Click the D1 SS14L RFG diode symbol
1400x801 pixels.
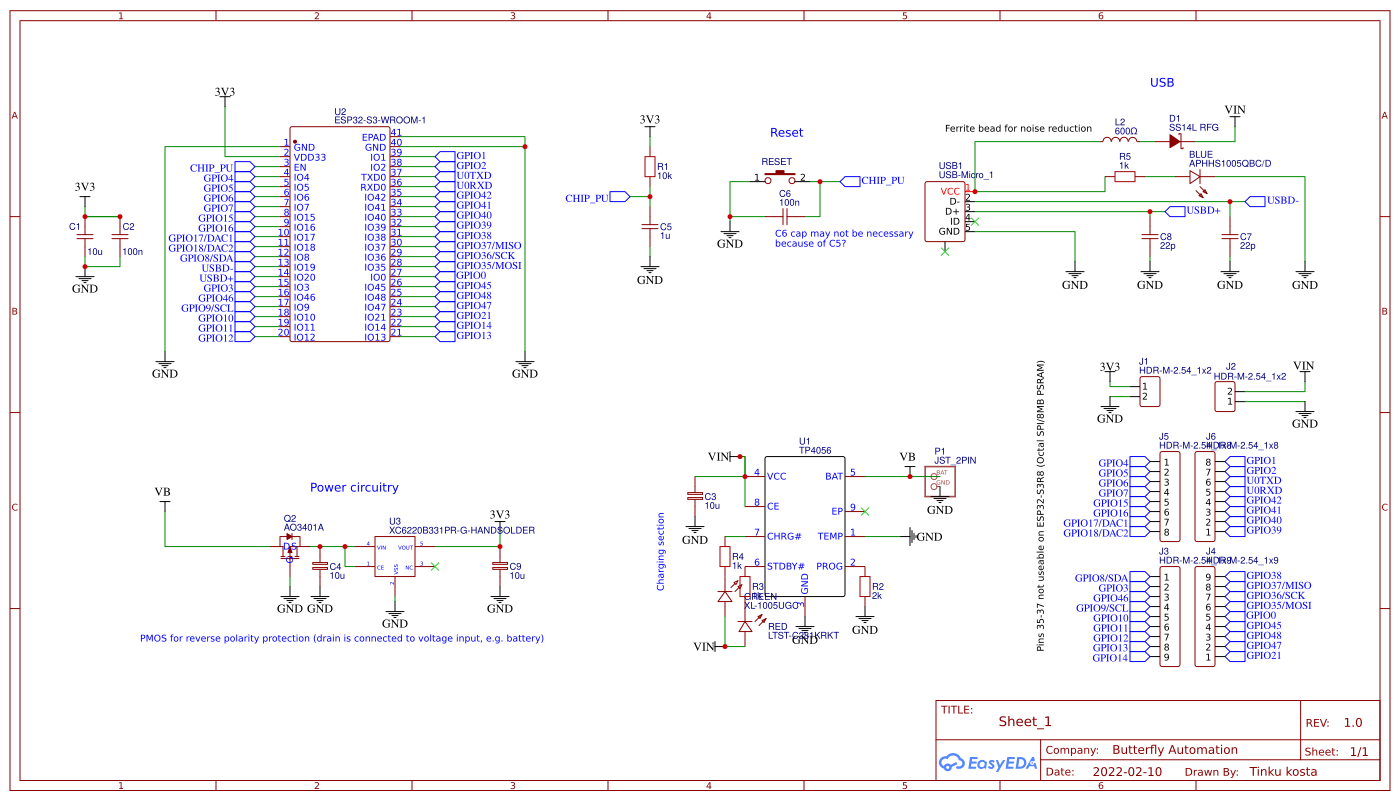(1175, 141)
